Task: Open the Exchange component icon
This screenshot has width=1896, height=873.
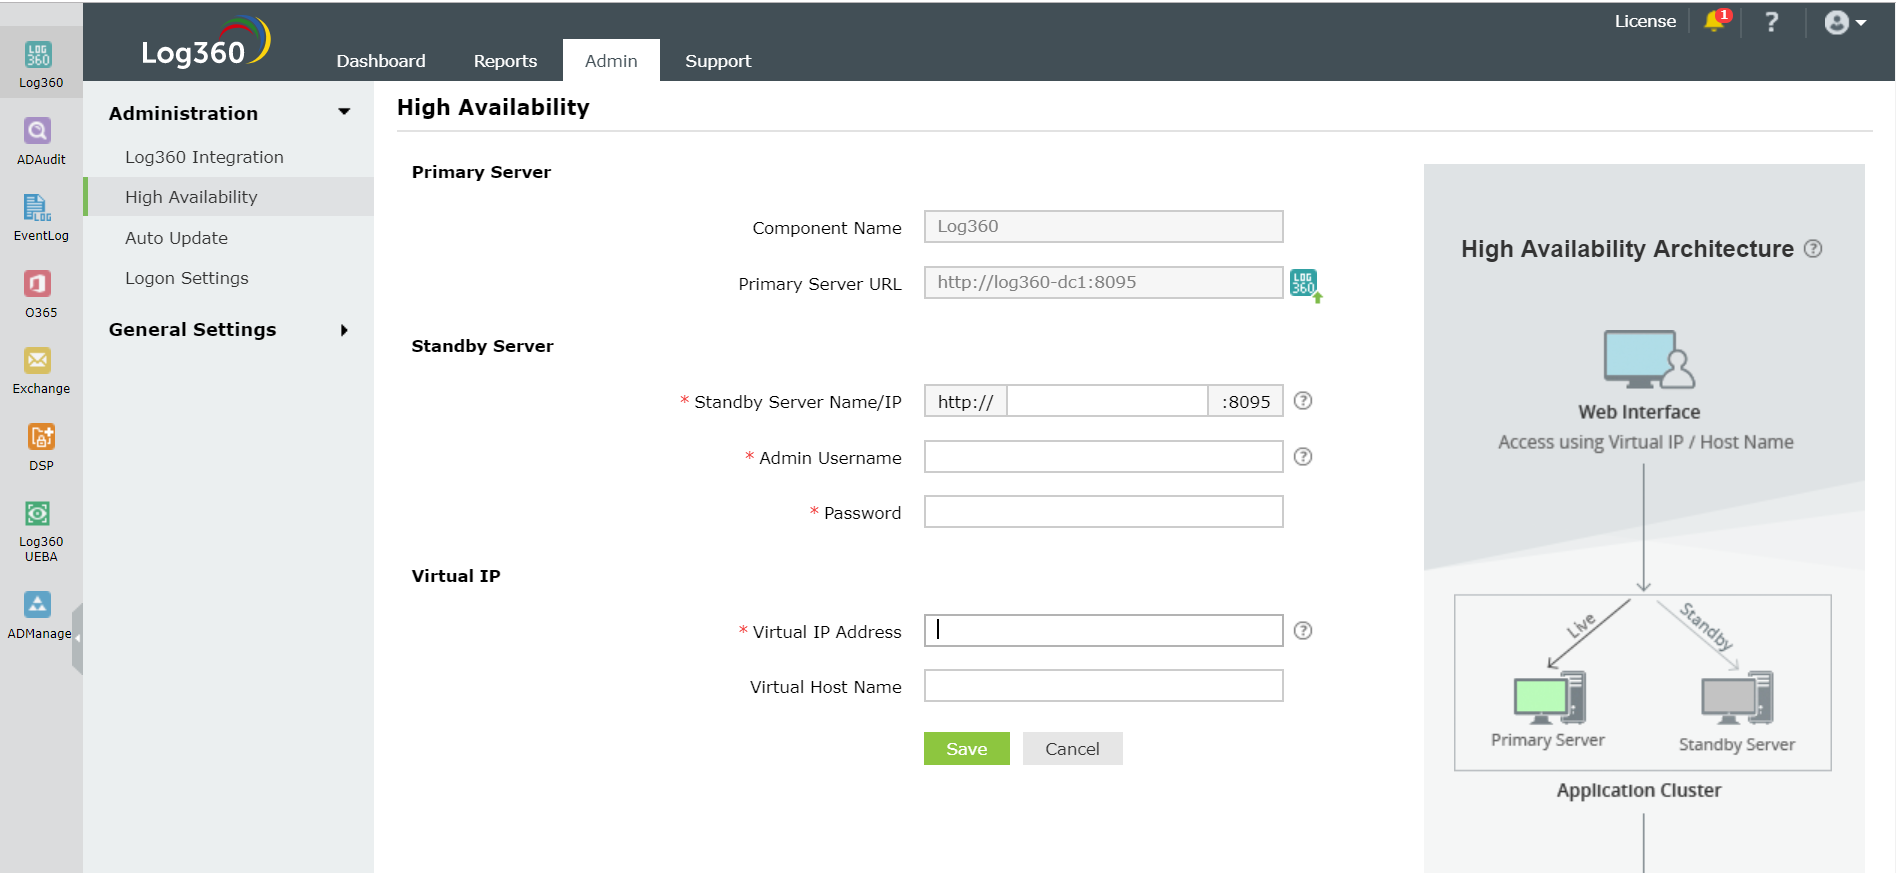Action: coord(40,370)
